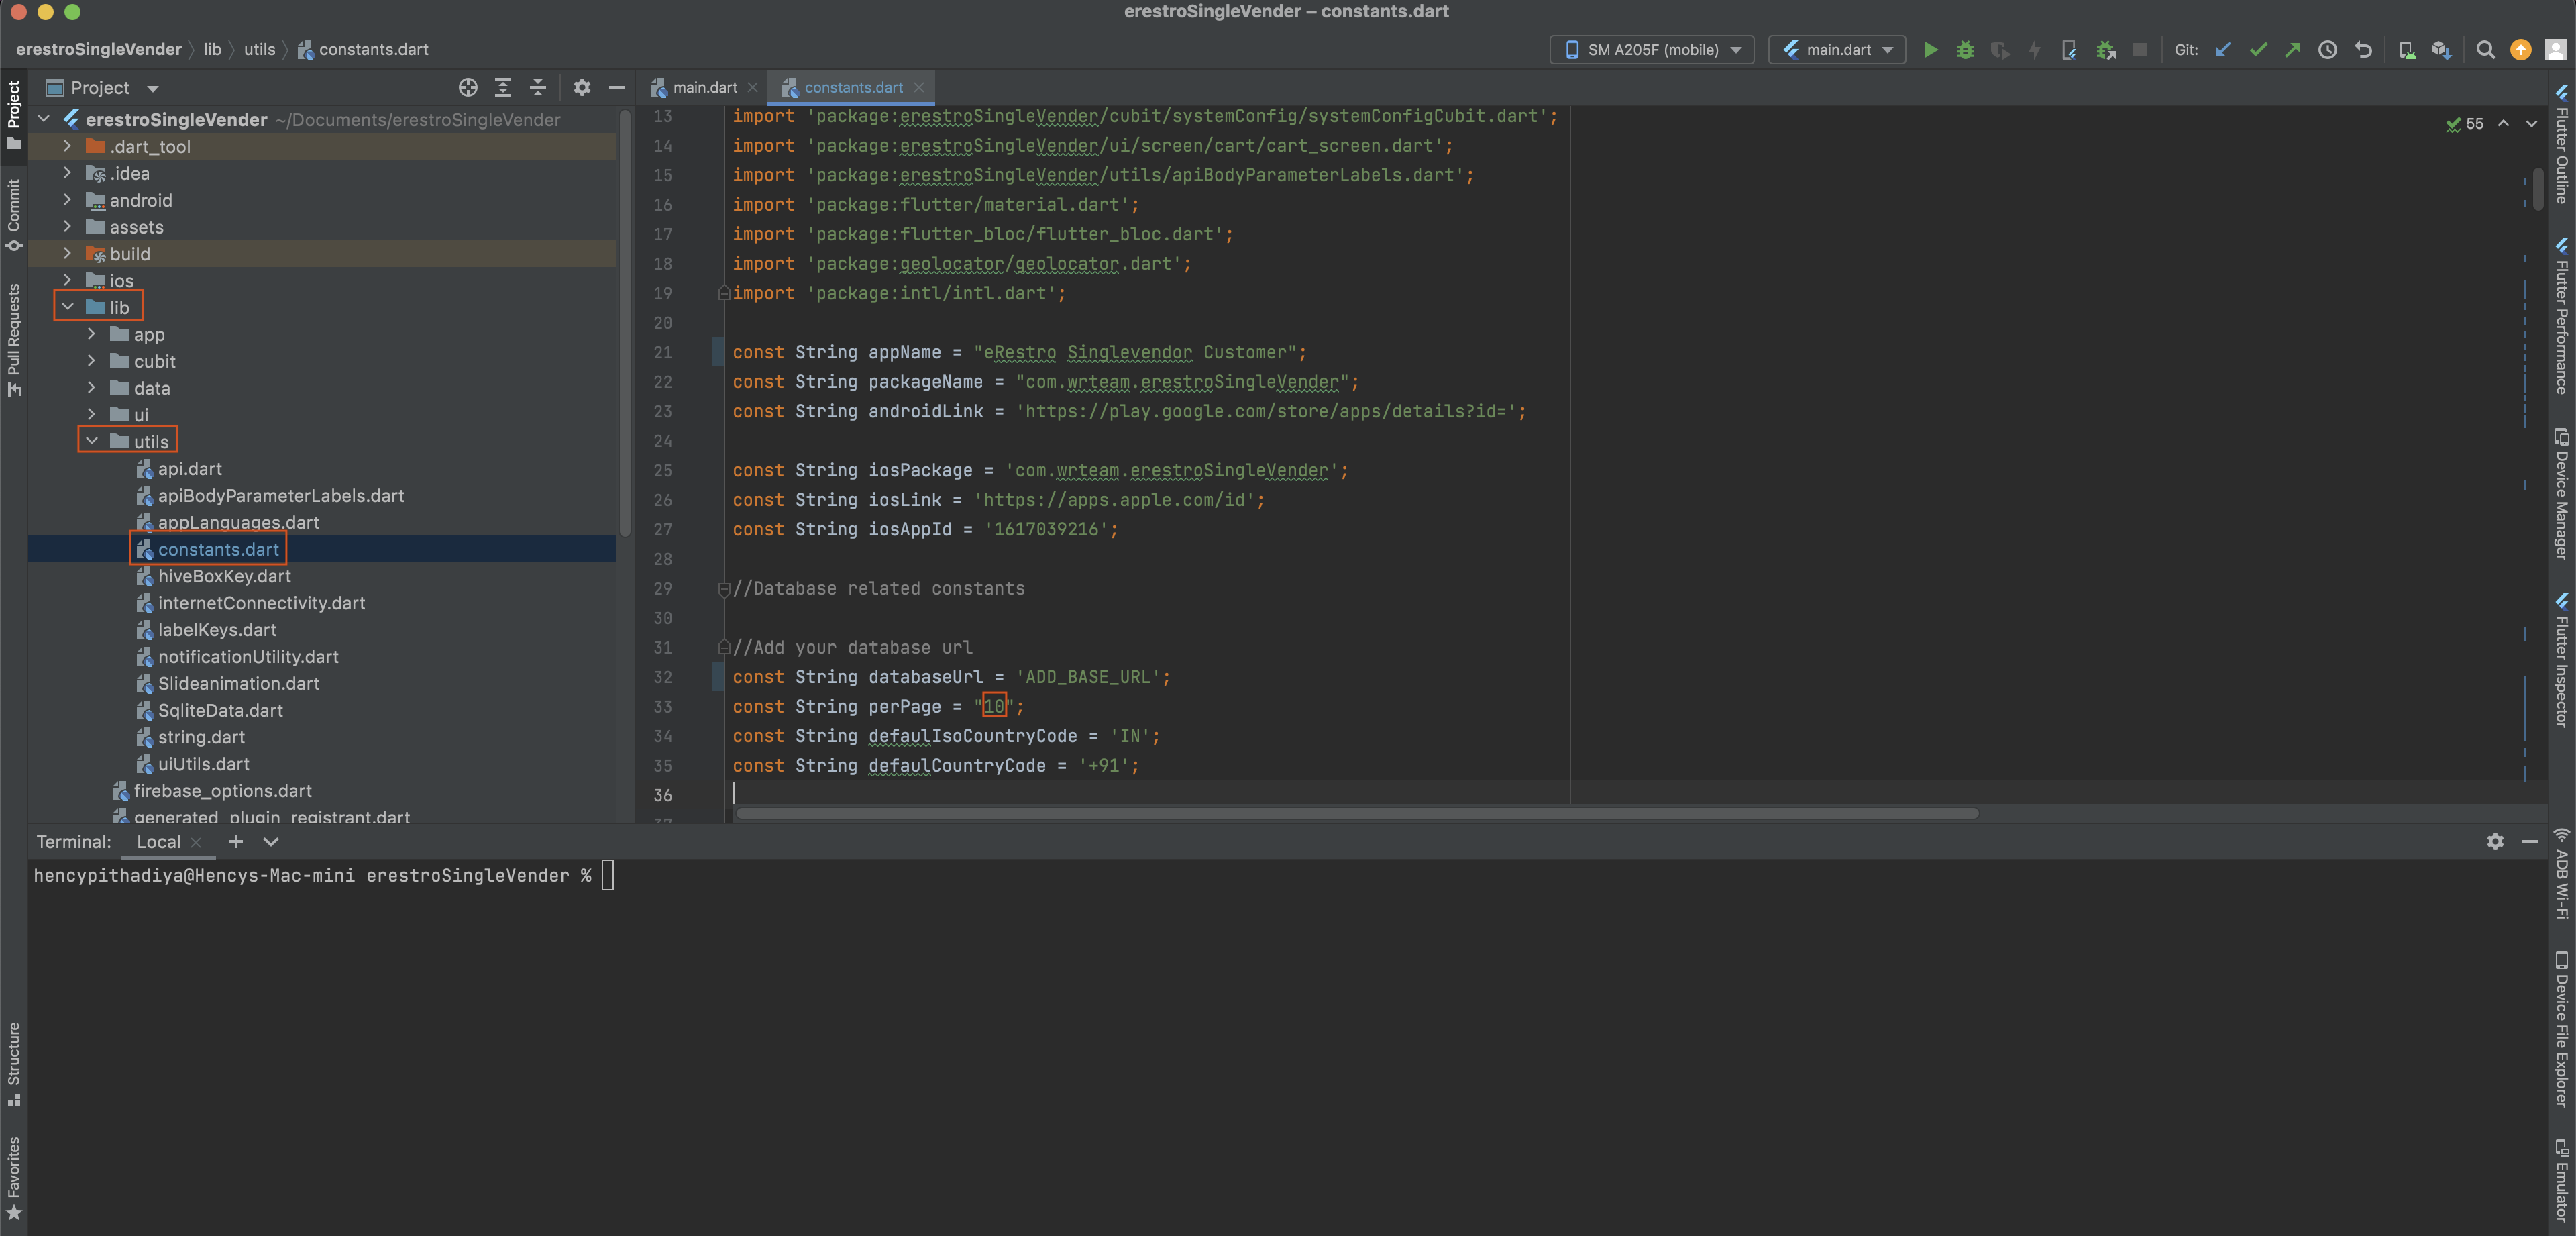Collapse the utils folder
Viewport: 2576px width, 1236px height.
click(x=92, y=441)
